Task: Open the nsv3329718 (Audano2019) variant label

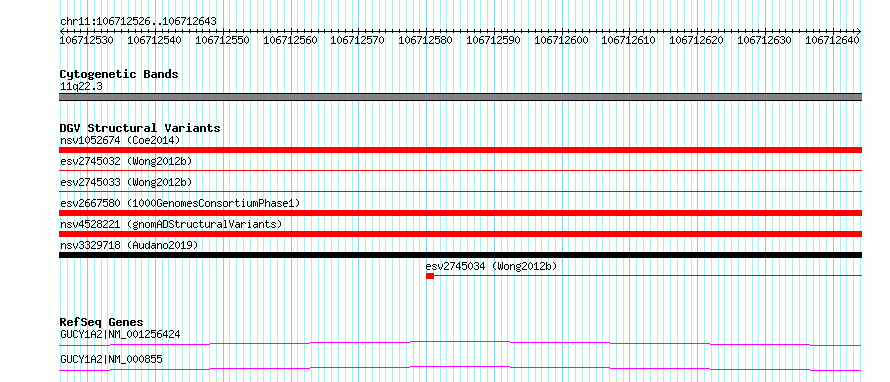Action: pyautogui.click(x=129, y=245)
